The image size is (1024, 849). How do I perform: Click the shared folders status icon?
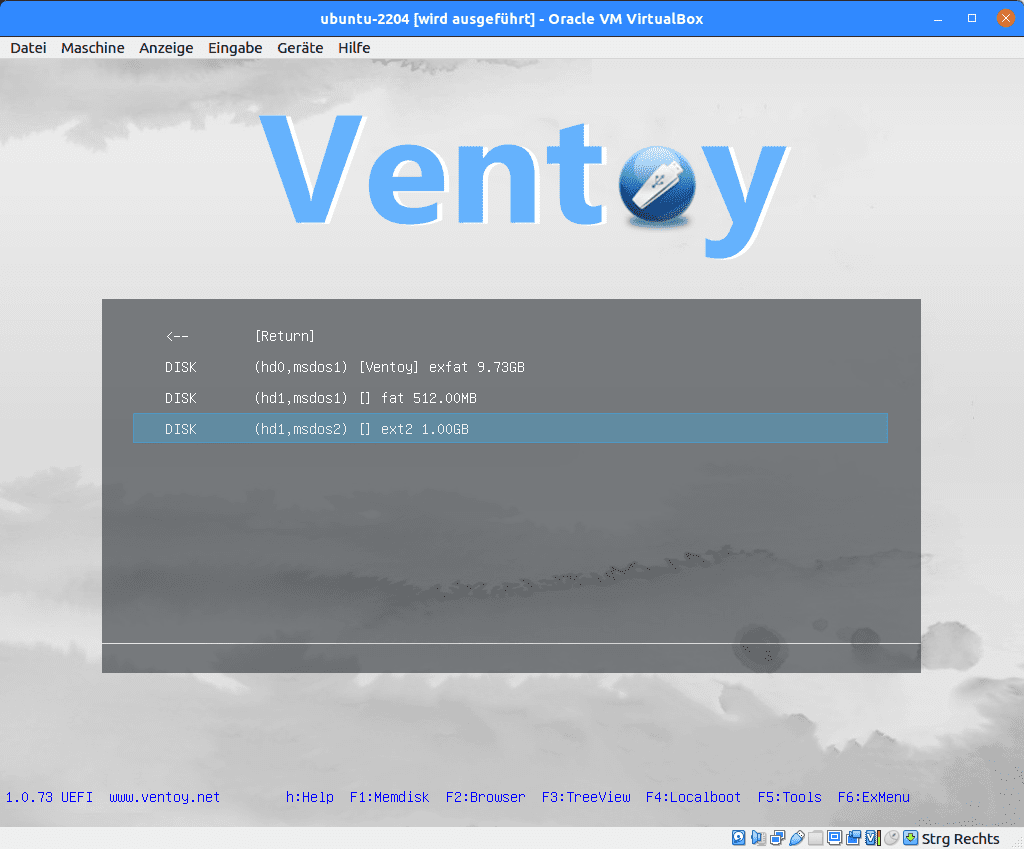pos(816,838)
